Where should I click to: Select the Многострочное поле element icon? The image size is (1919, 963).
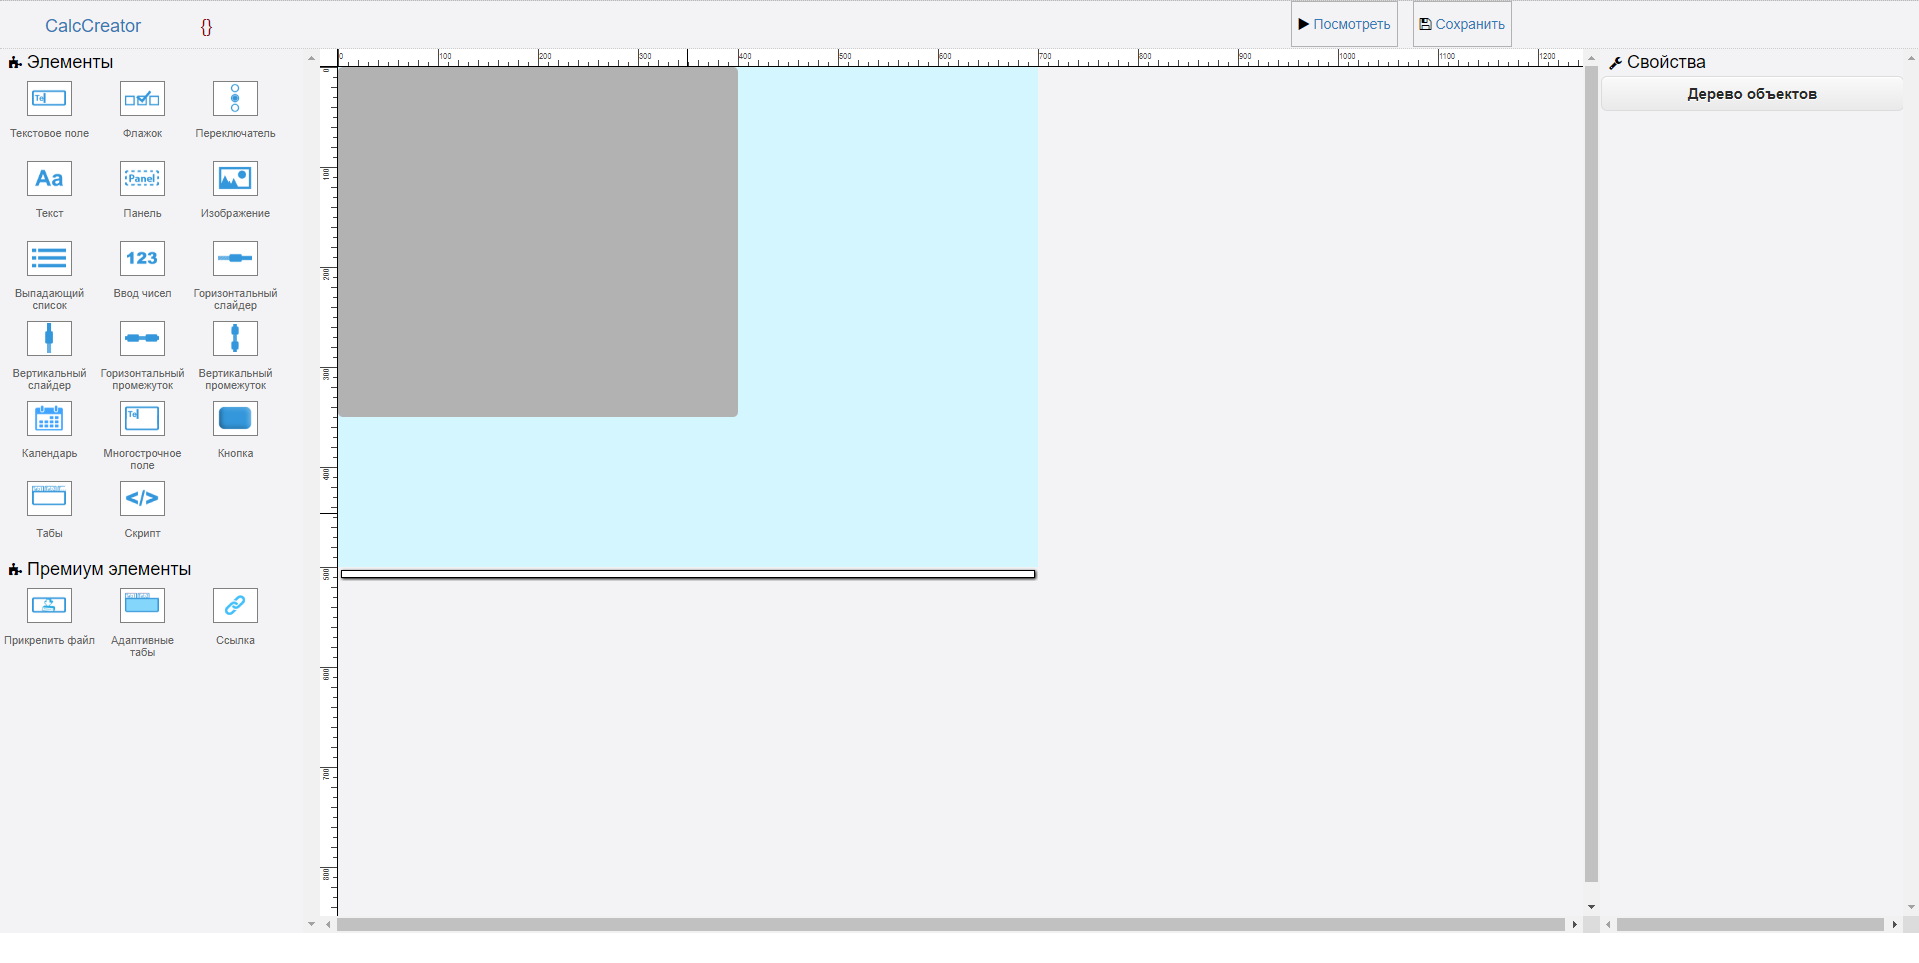pos(142,419)
